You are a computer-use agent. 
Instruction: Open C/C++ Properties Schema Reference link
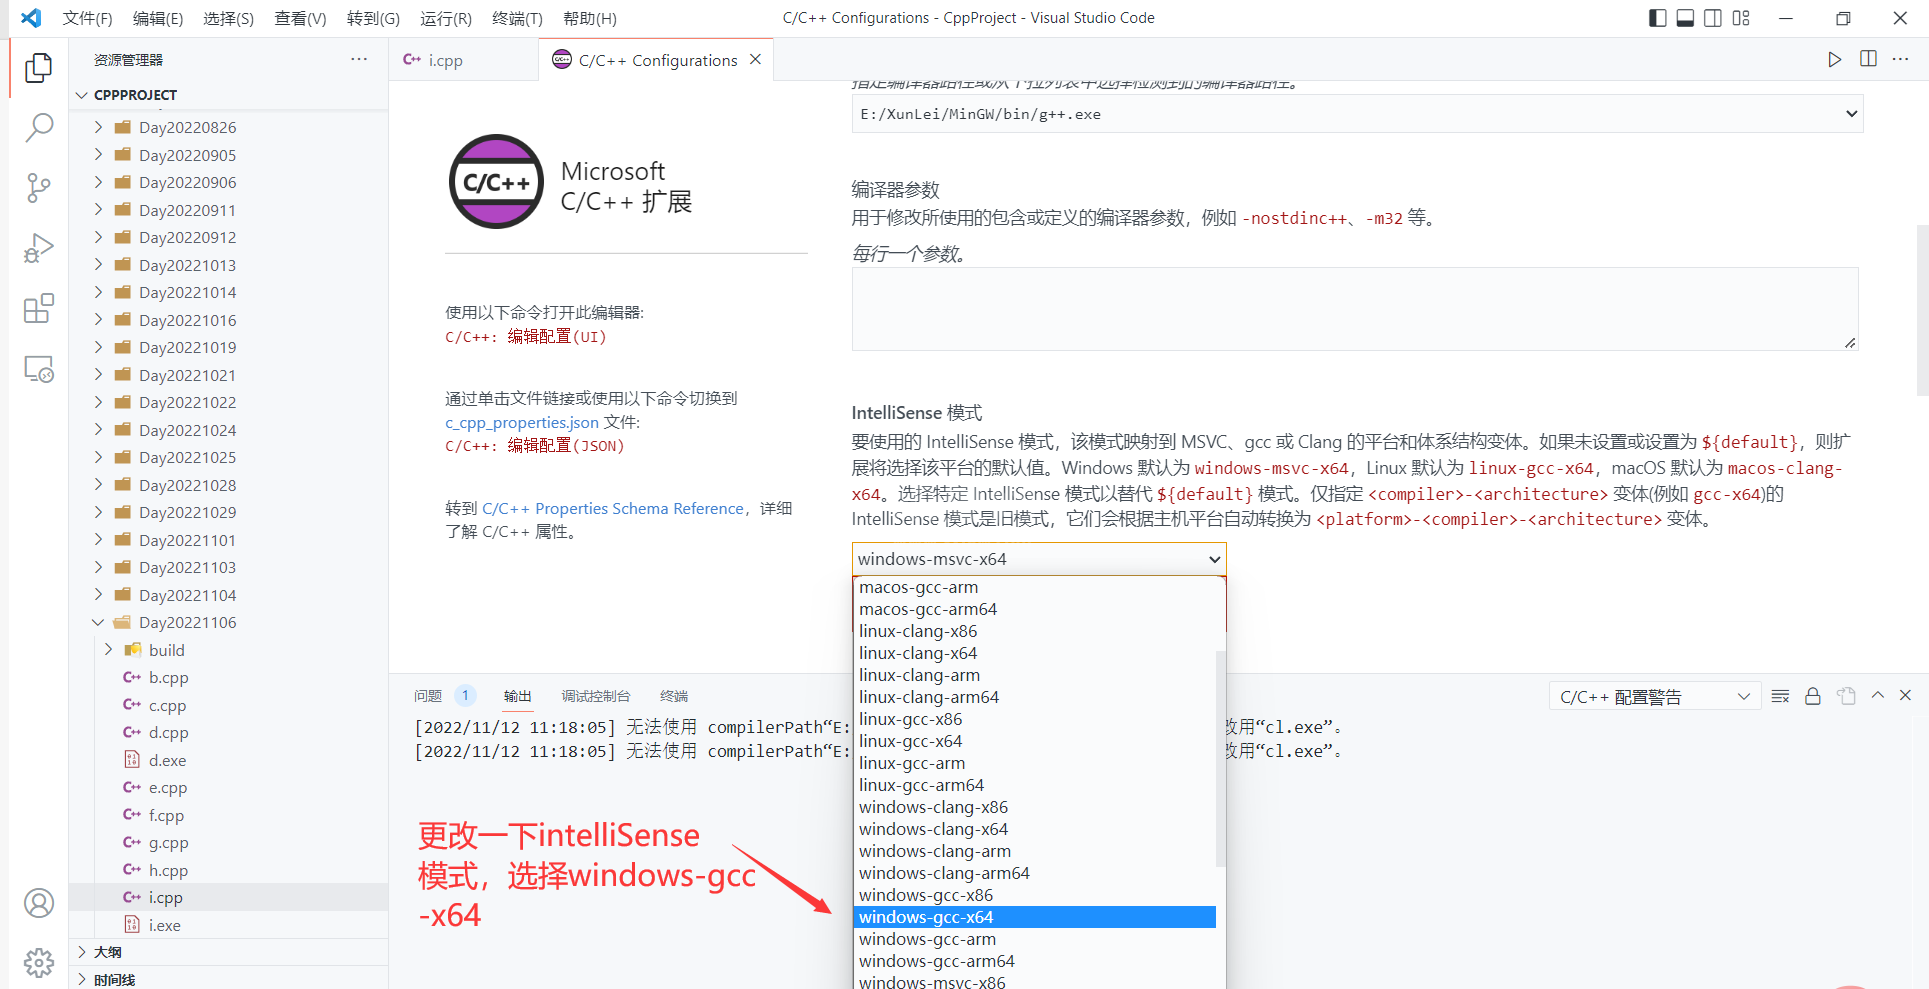tap(612, 509)
